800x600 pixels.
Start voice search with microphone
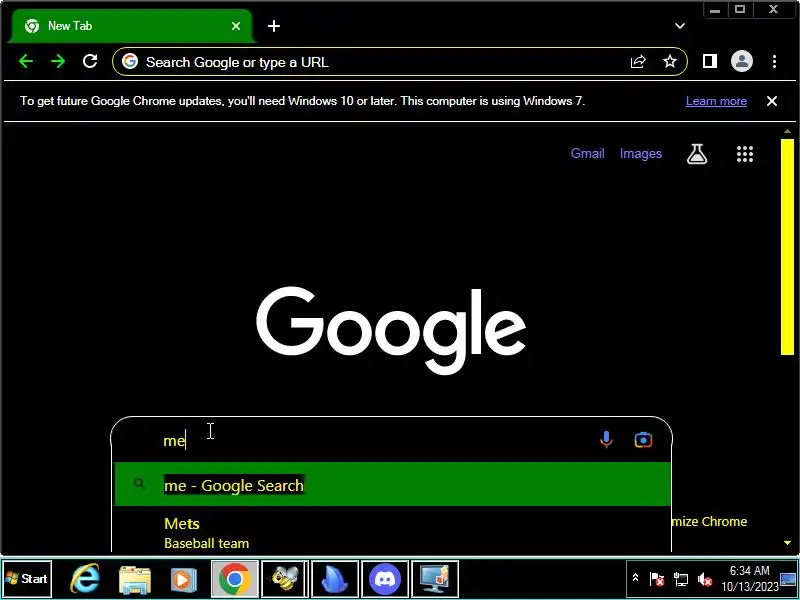click(606, 439)
